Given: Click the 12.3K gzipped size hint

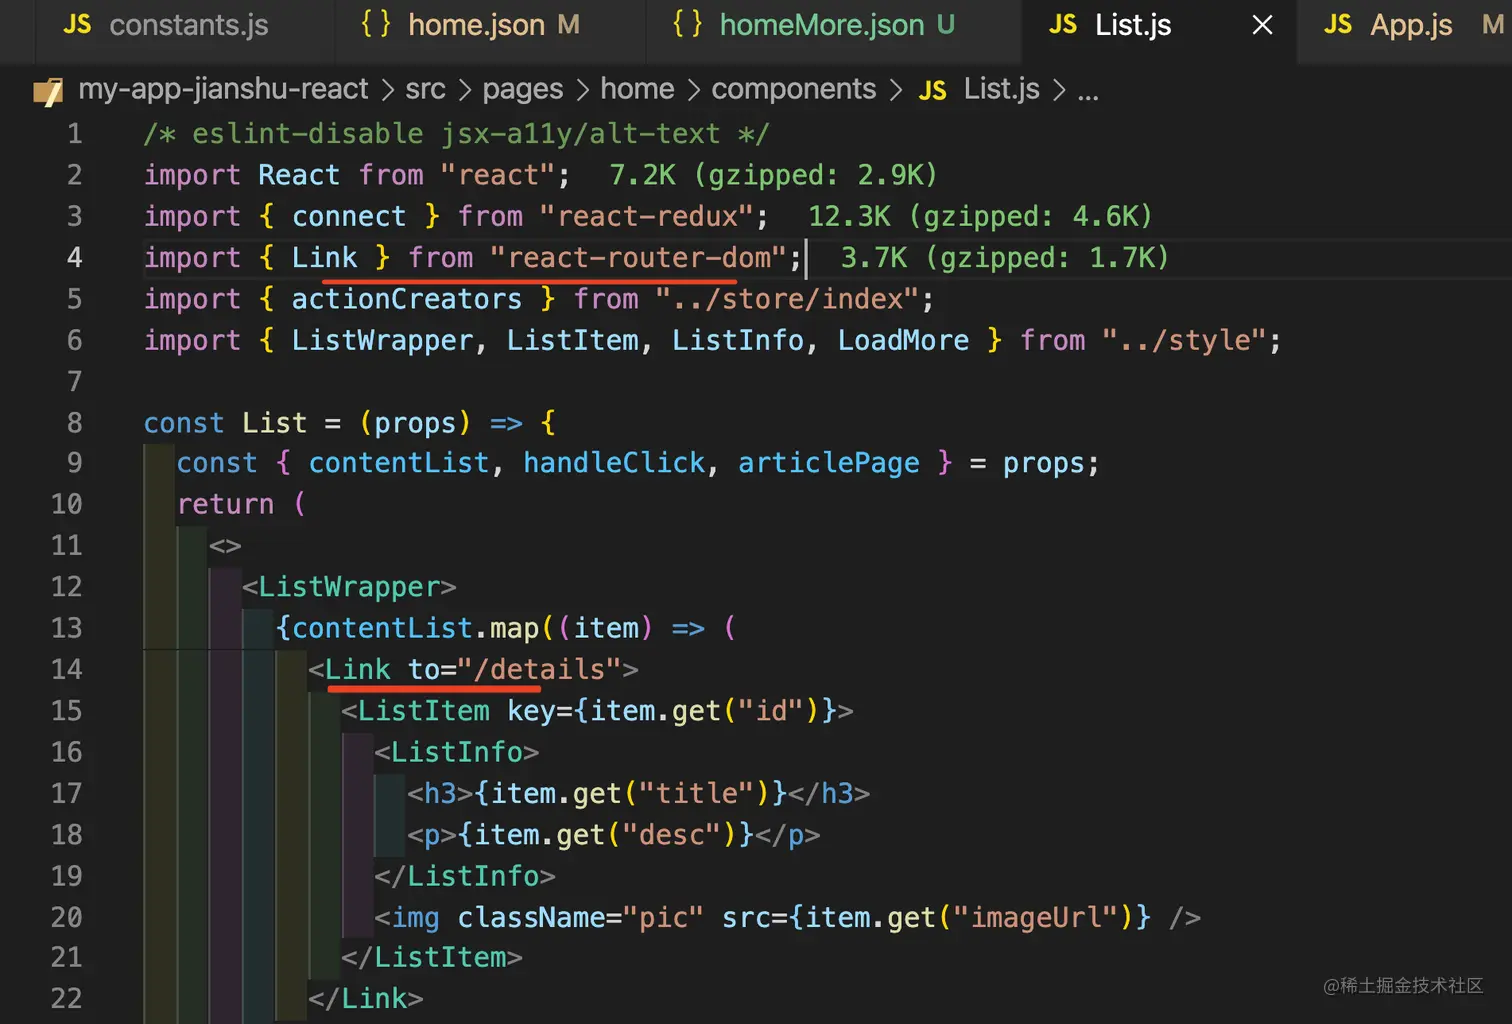Looking at the screenshot, I should pyautogui.click(x=980, y=217).
